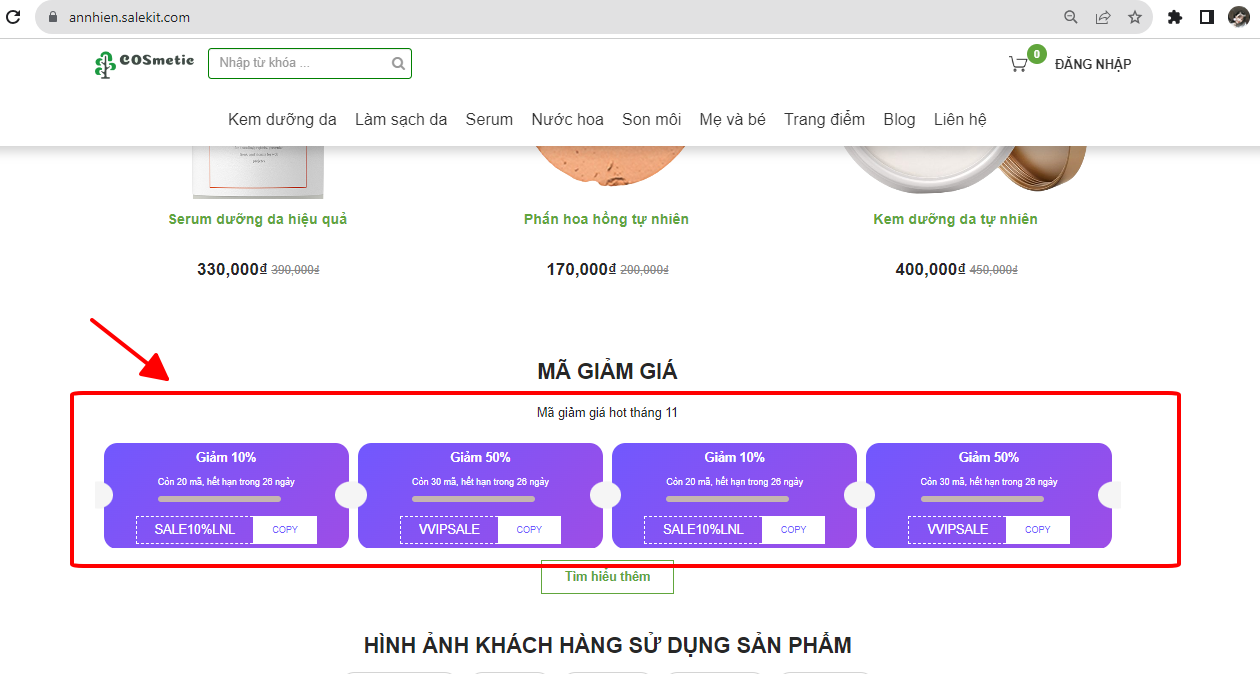
Task: Reload the page with the refresh icon
Action: (x=13, y=17)
